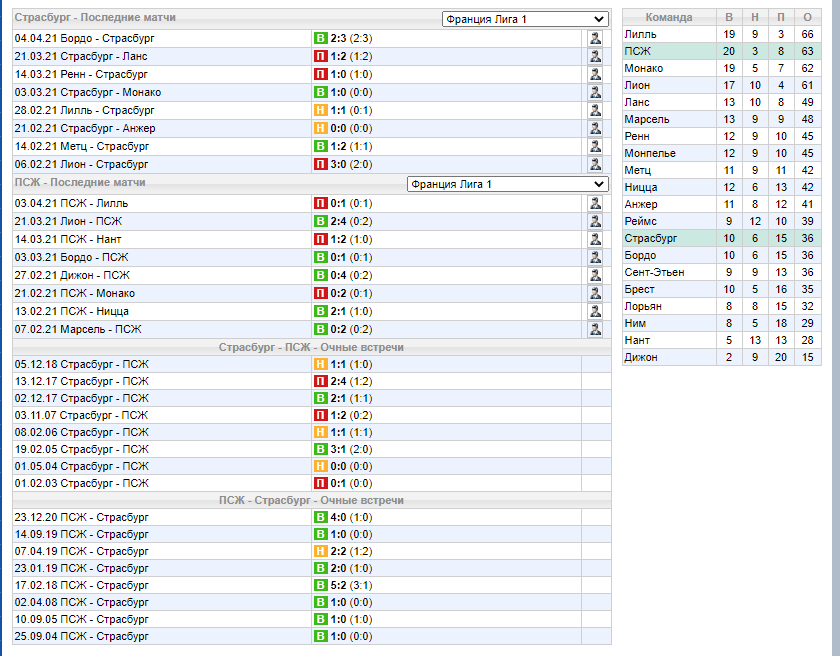Click the orange Н badge for 07.04.19 ПСЖ - Страсбург

[320, 551]
